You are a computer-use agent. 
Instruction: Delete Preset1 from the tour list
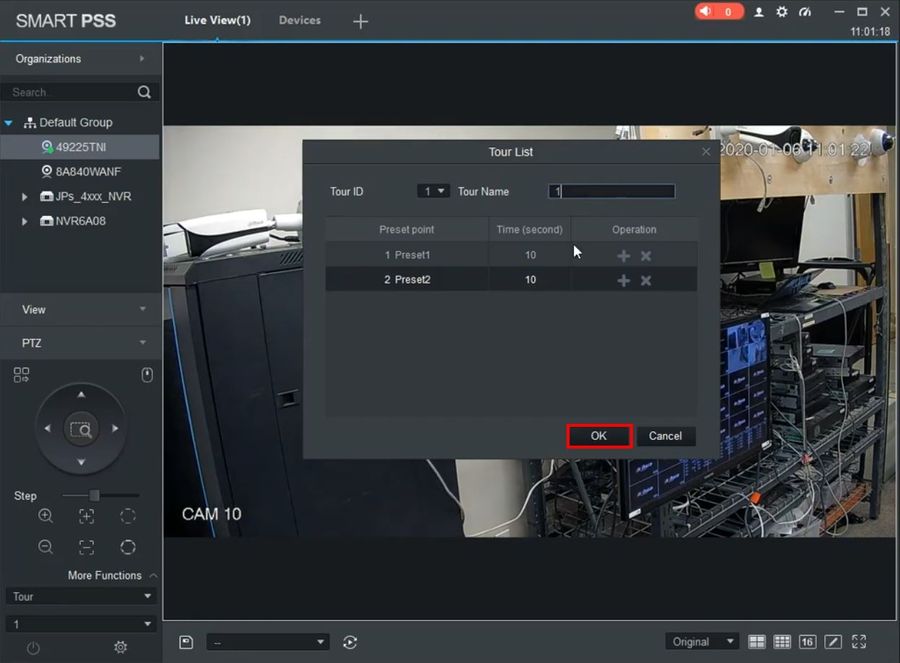click(646, 256)
